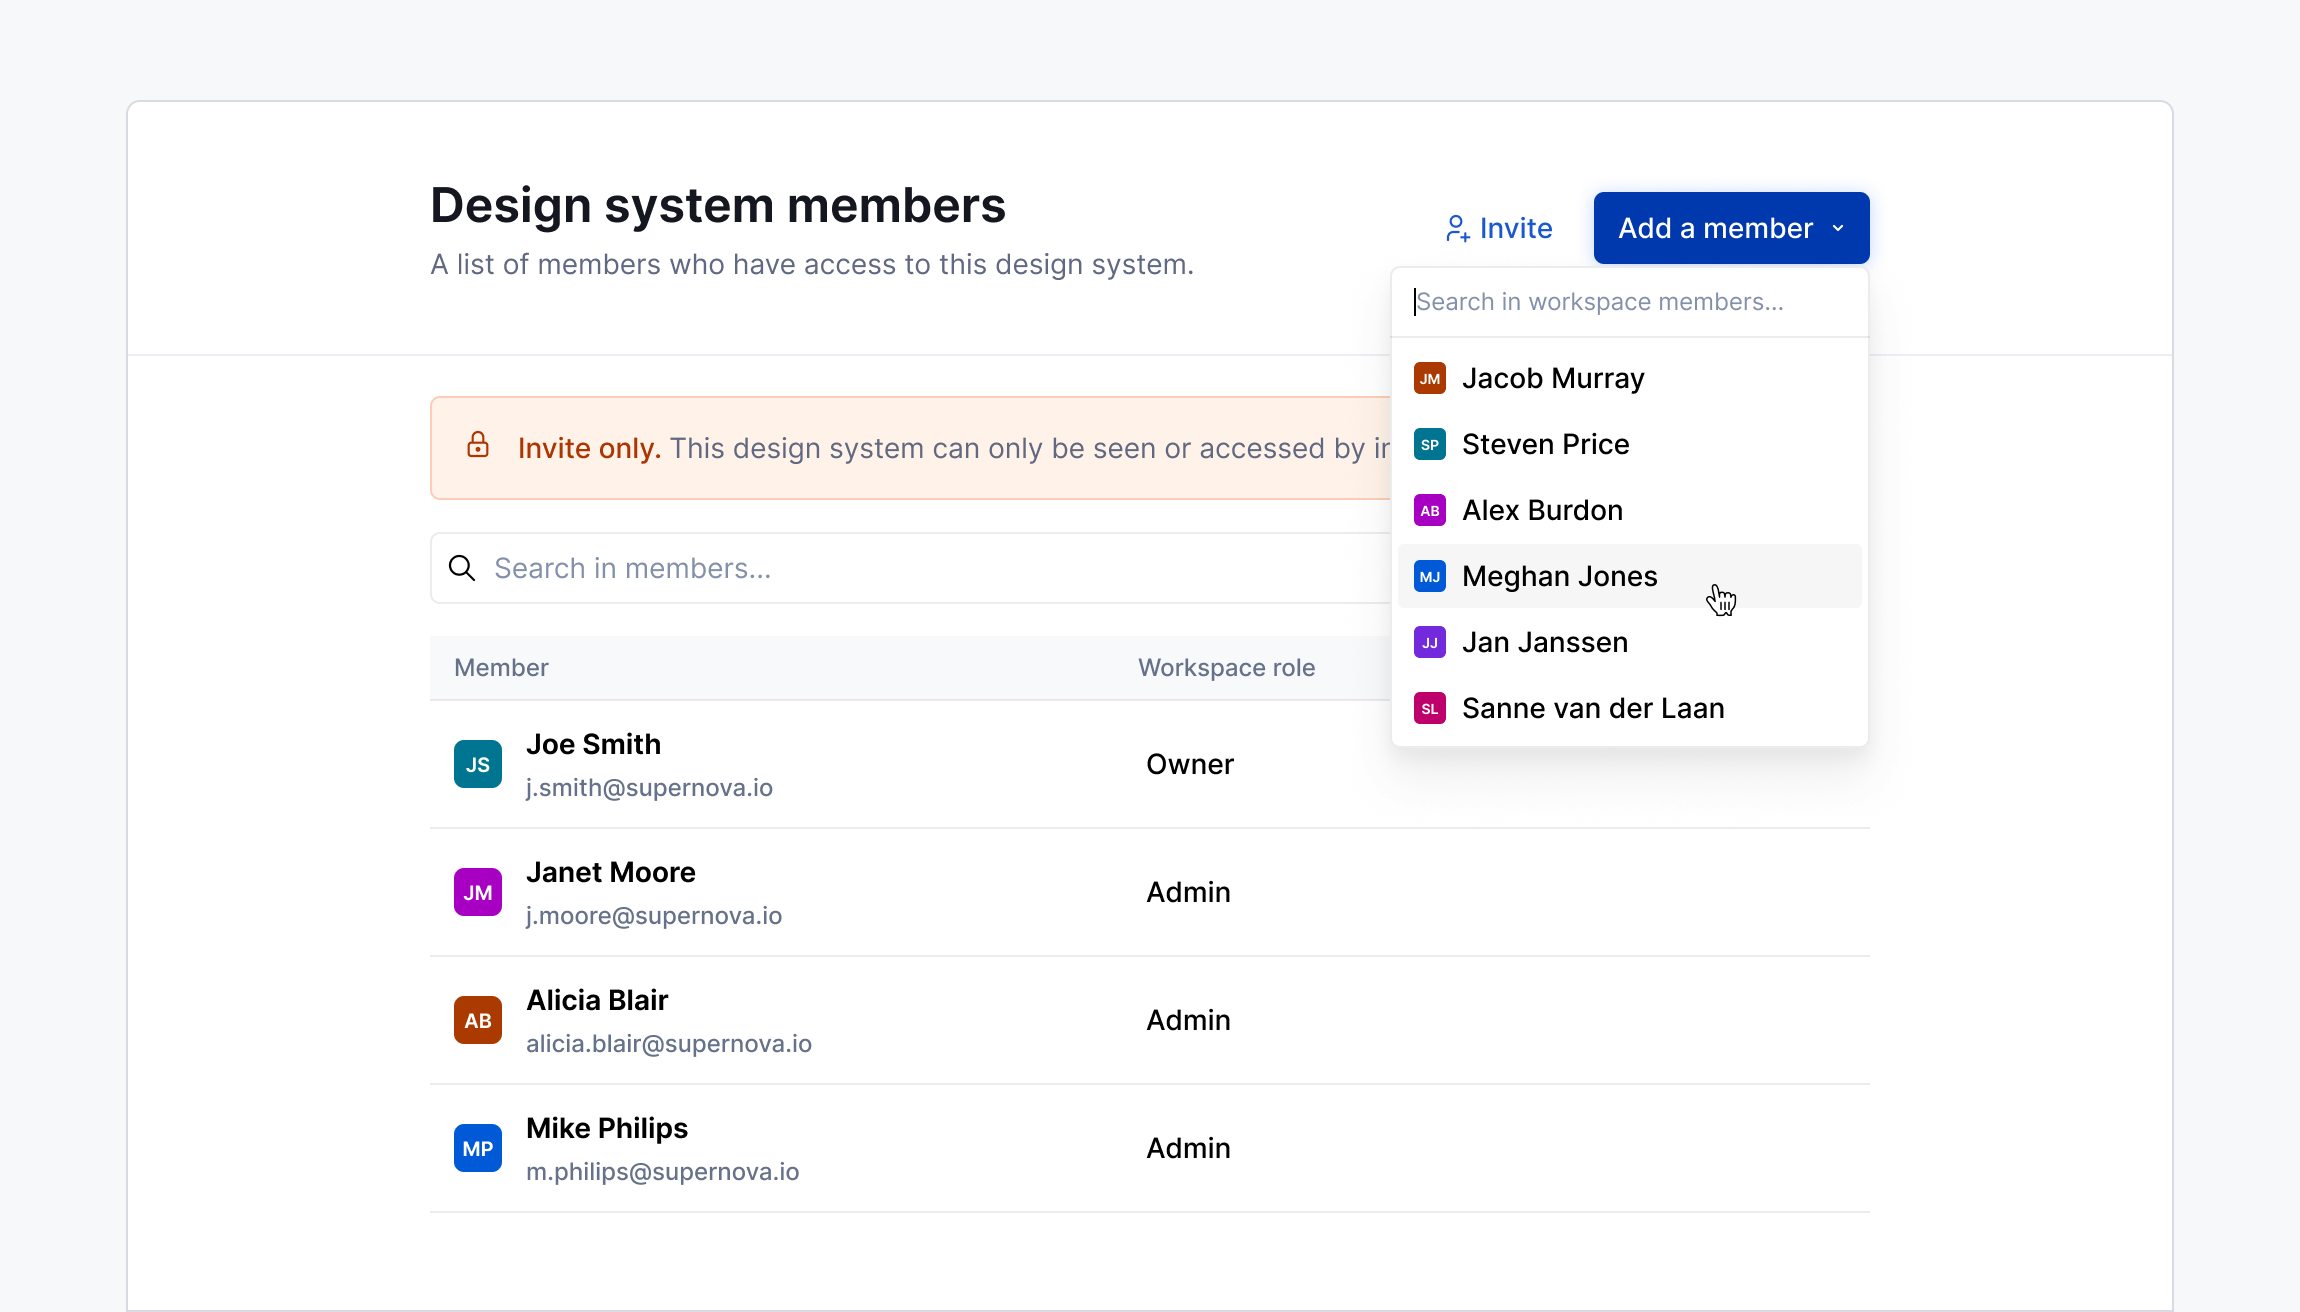Screen dimensions: 2300x1312
Task: Click the magnifier icon in members search
Action: [x=462, y=568]
